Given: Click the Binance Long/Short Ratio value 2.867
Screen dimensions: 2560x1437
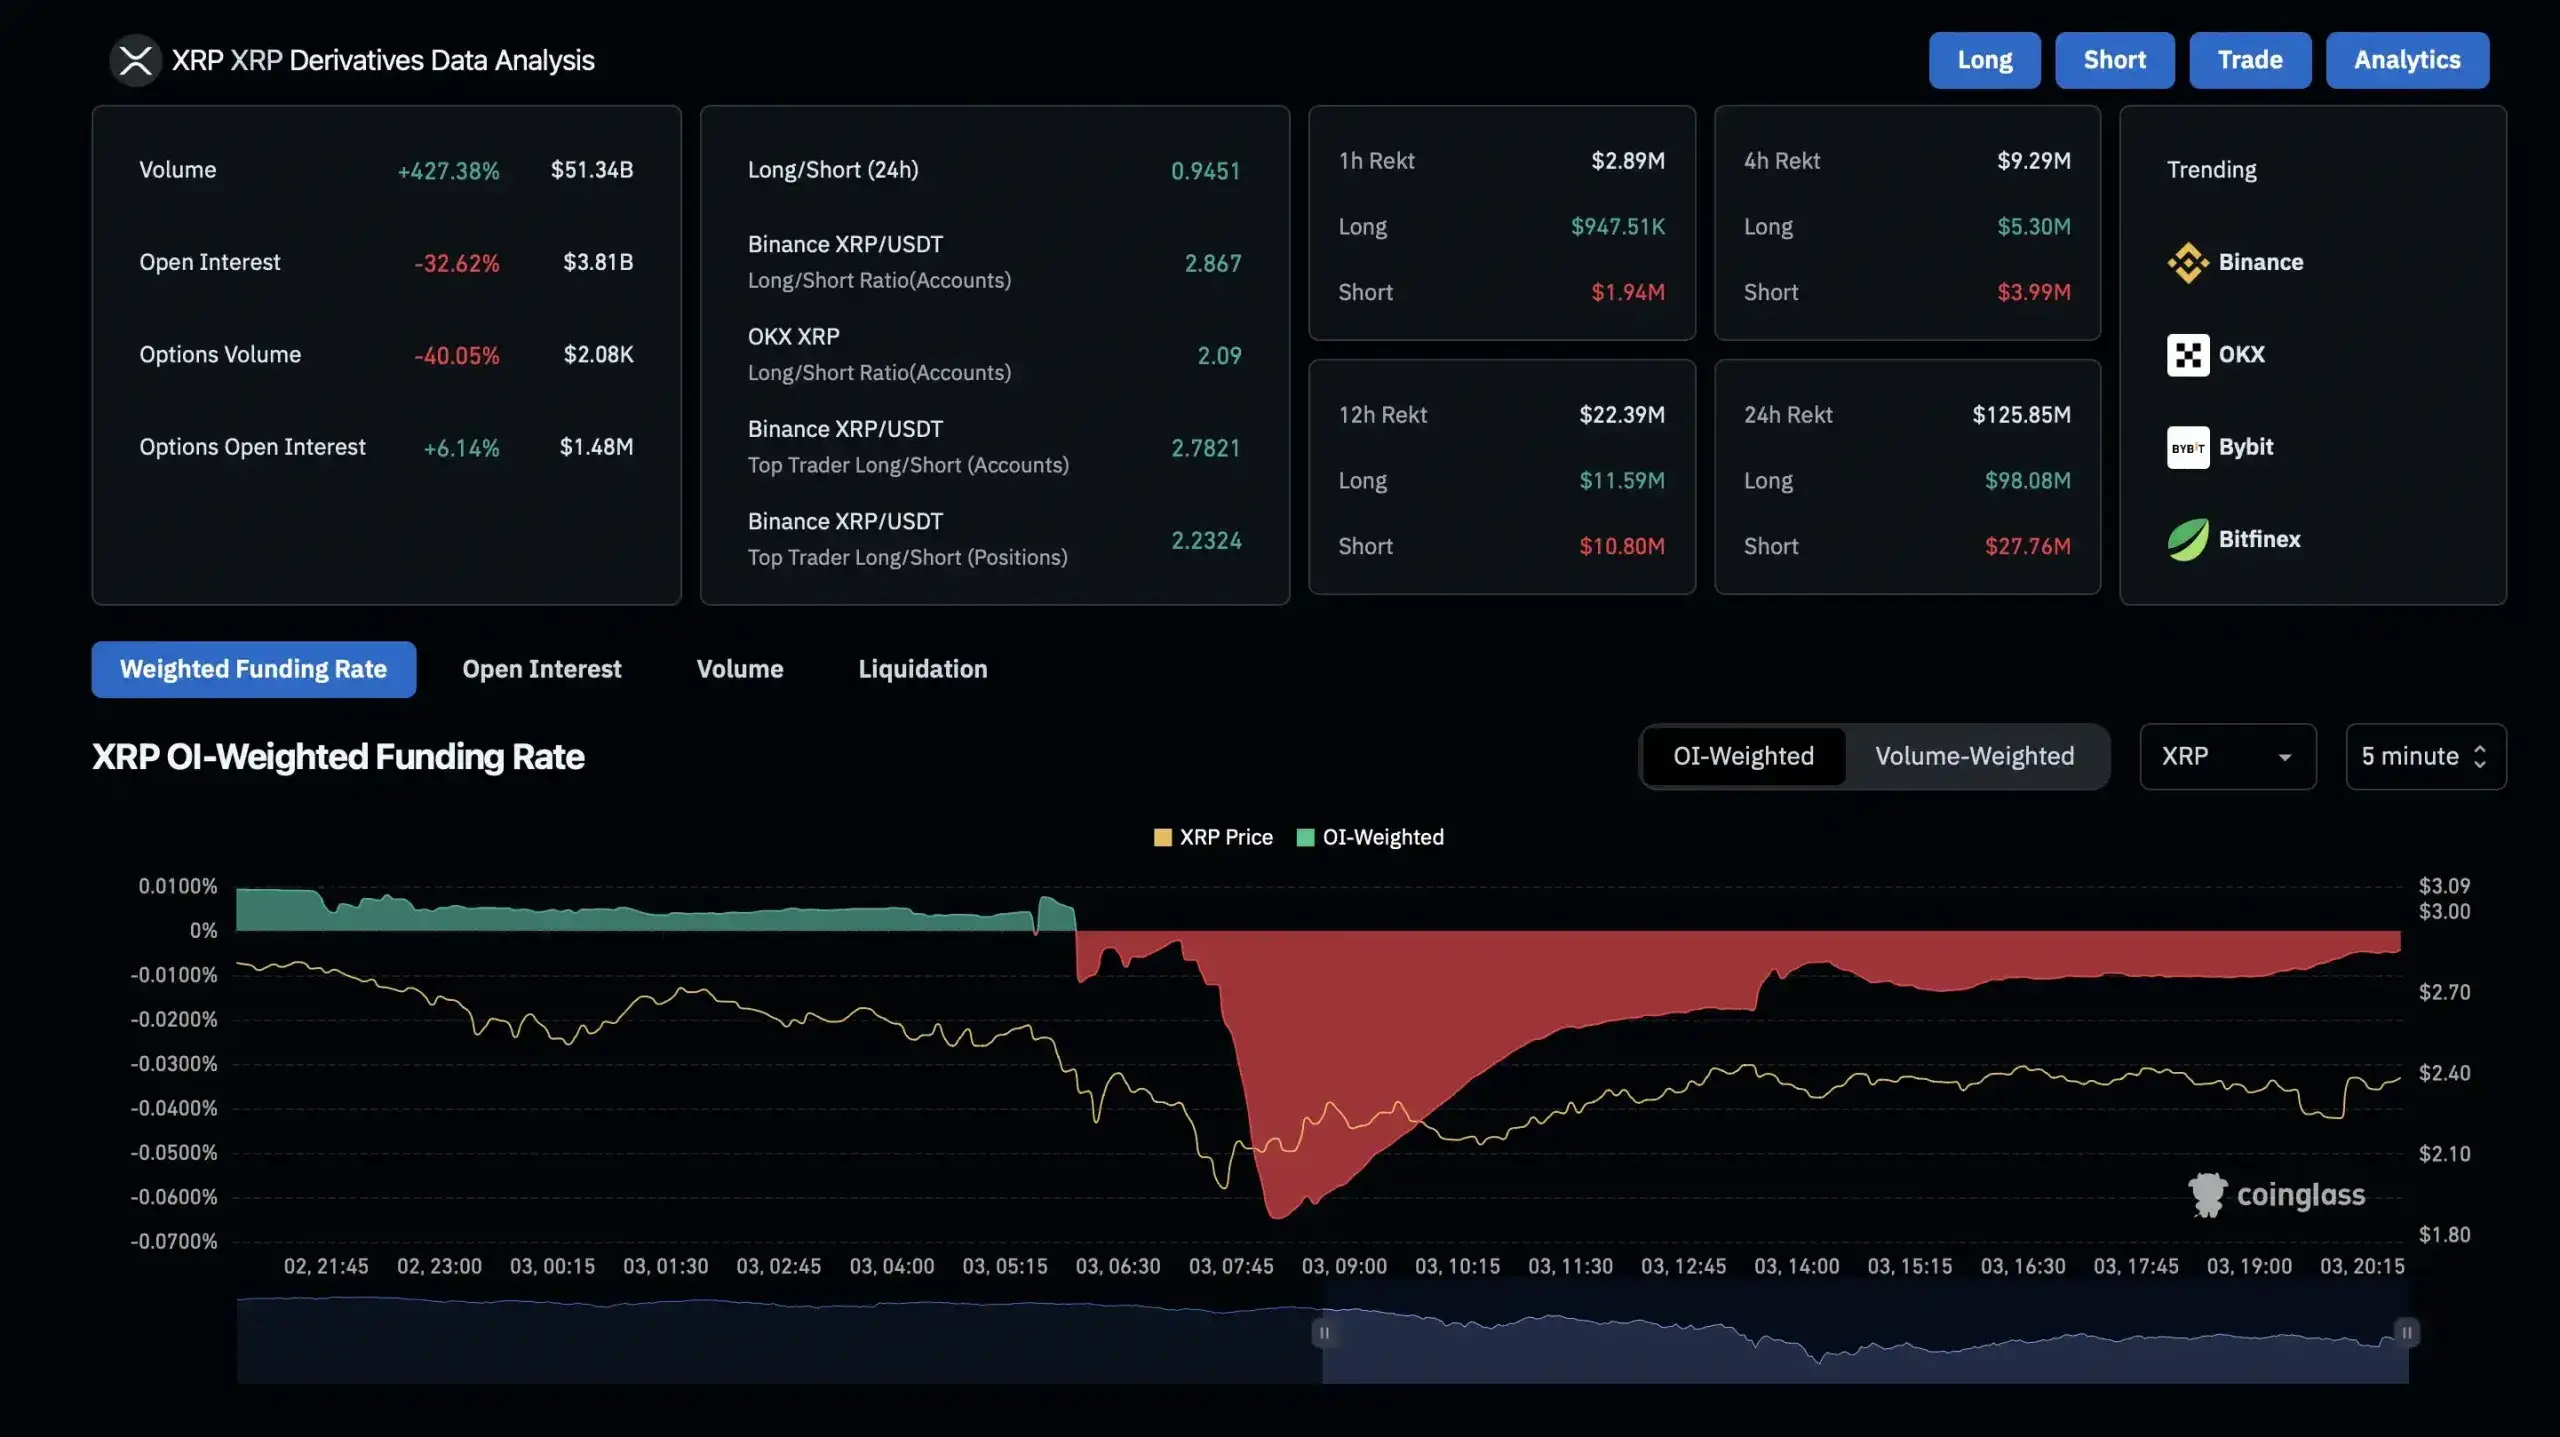Looking at the screenshot, I should (x=1212, y=263).
